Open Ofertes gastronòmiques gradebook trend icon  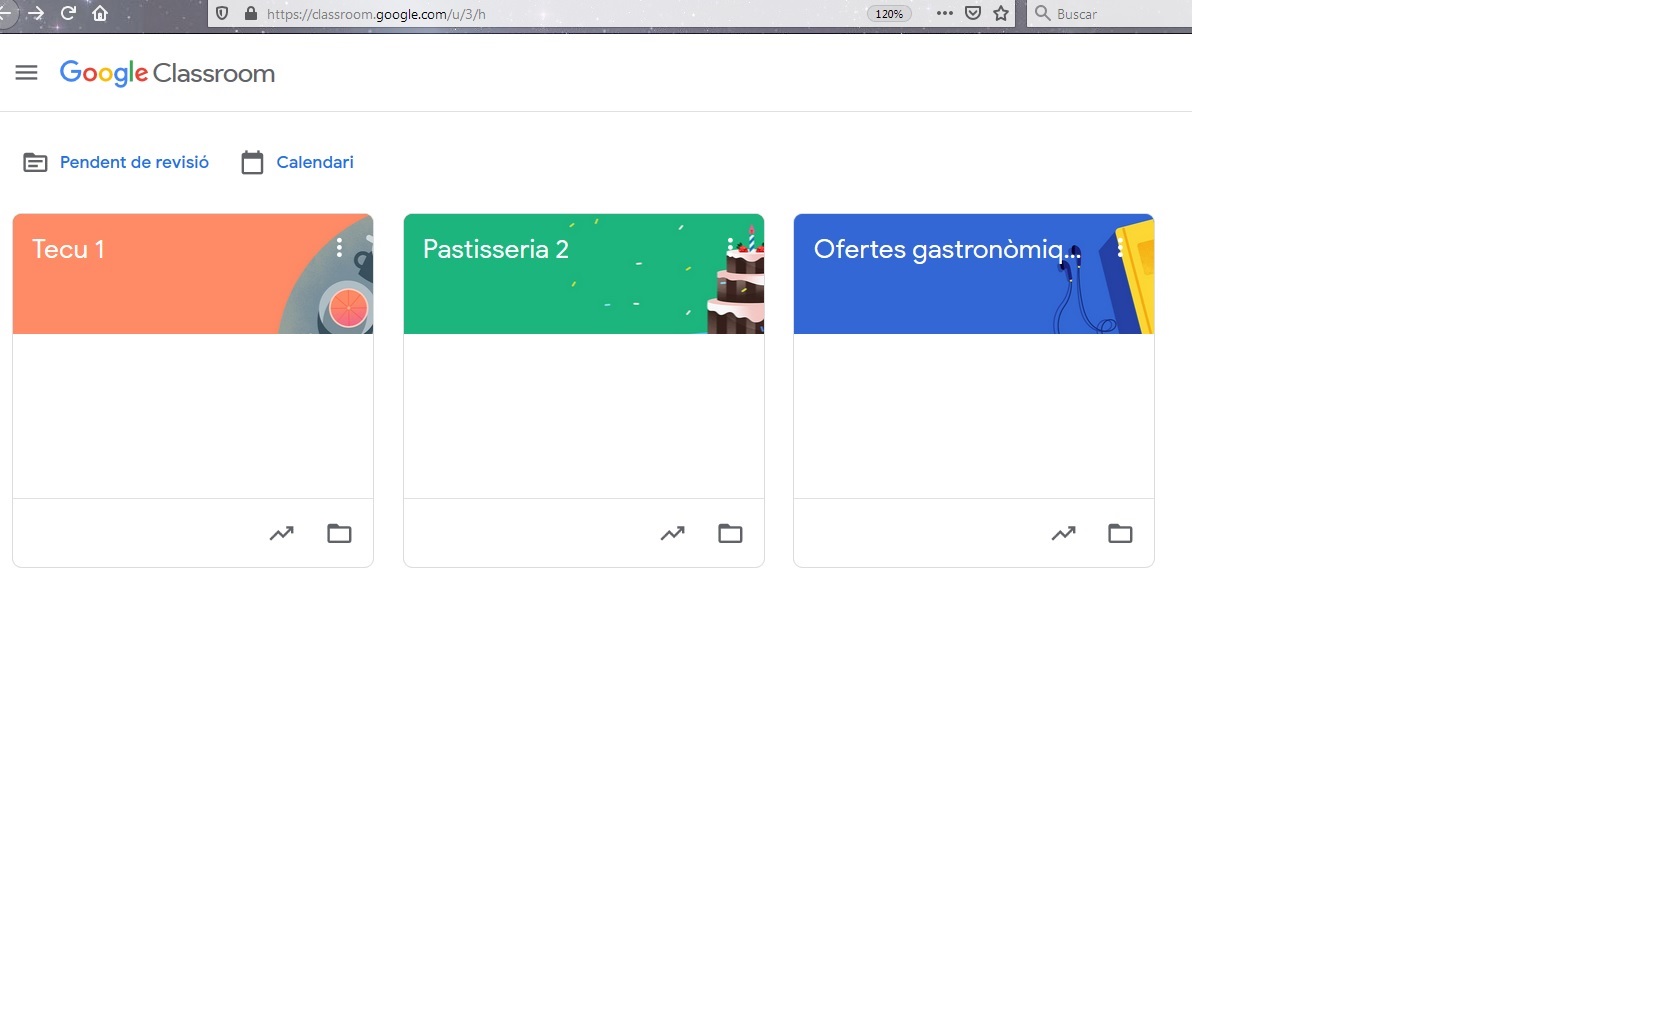[x=1064, y=533]
